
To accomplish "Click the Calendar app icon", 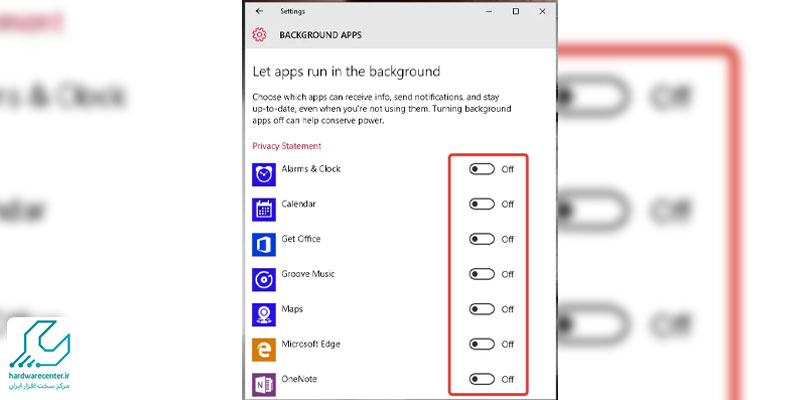I will click(x=264, y=210).
